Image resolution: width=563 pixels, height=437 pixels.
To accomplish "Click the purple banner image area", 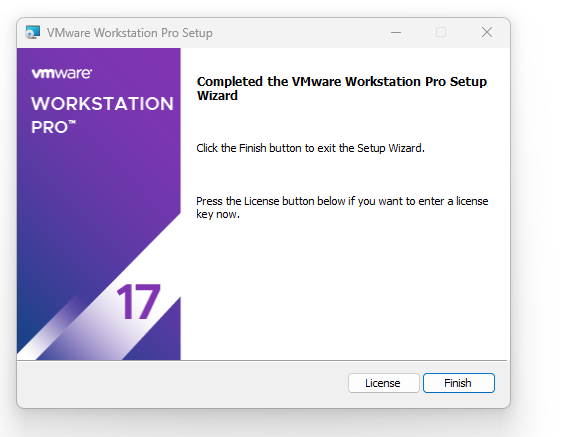I will click(x=99, y=204).
